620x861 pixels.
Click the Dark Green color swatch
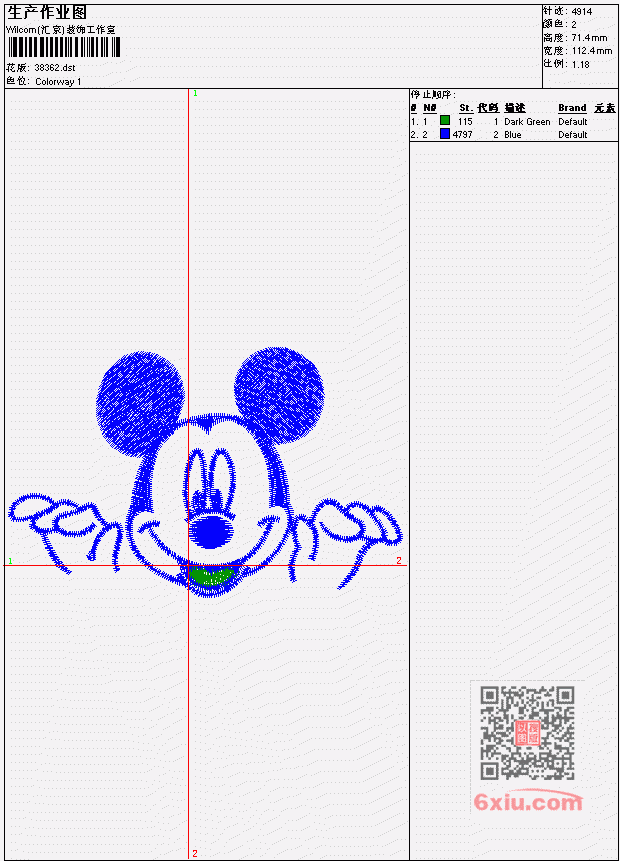(x=445, y=120)
